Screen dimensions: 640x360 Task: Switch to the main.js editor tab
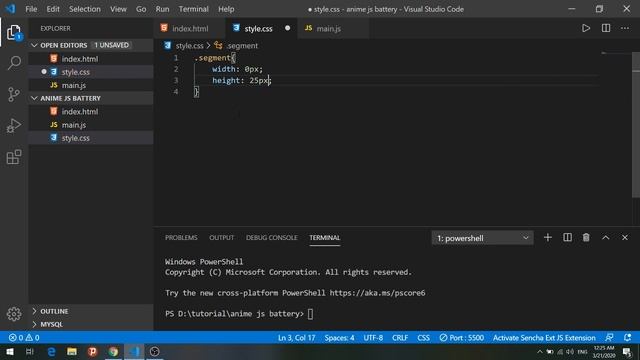tap(333, 28)
